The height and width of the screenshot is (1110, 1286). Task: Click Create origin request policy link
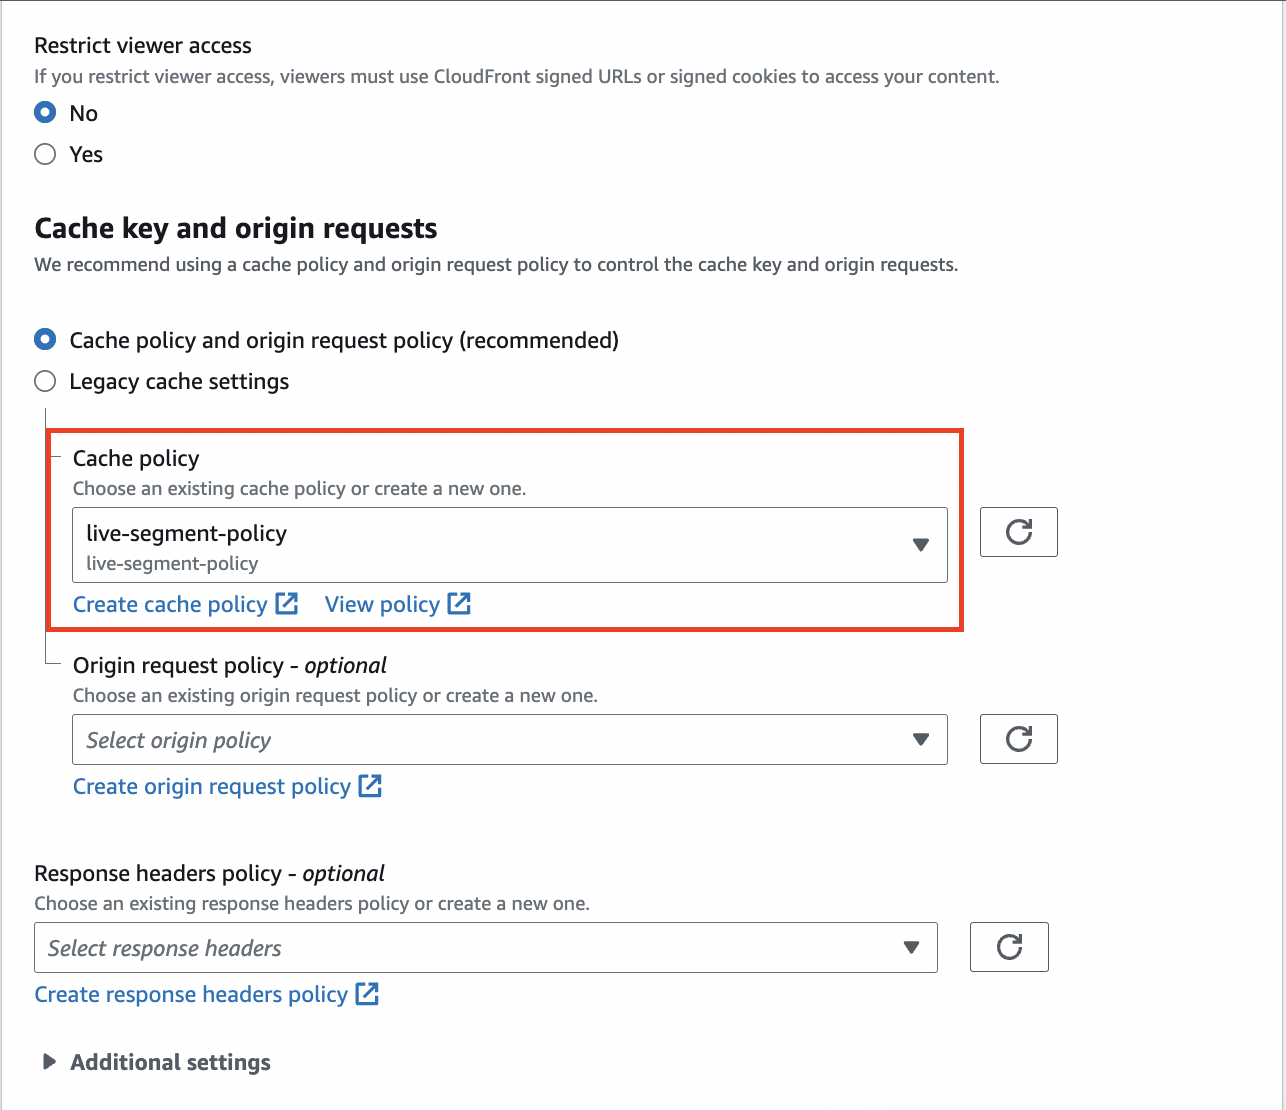click(212, 787)
